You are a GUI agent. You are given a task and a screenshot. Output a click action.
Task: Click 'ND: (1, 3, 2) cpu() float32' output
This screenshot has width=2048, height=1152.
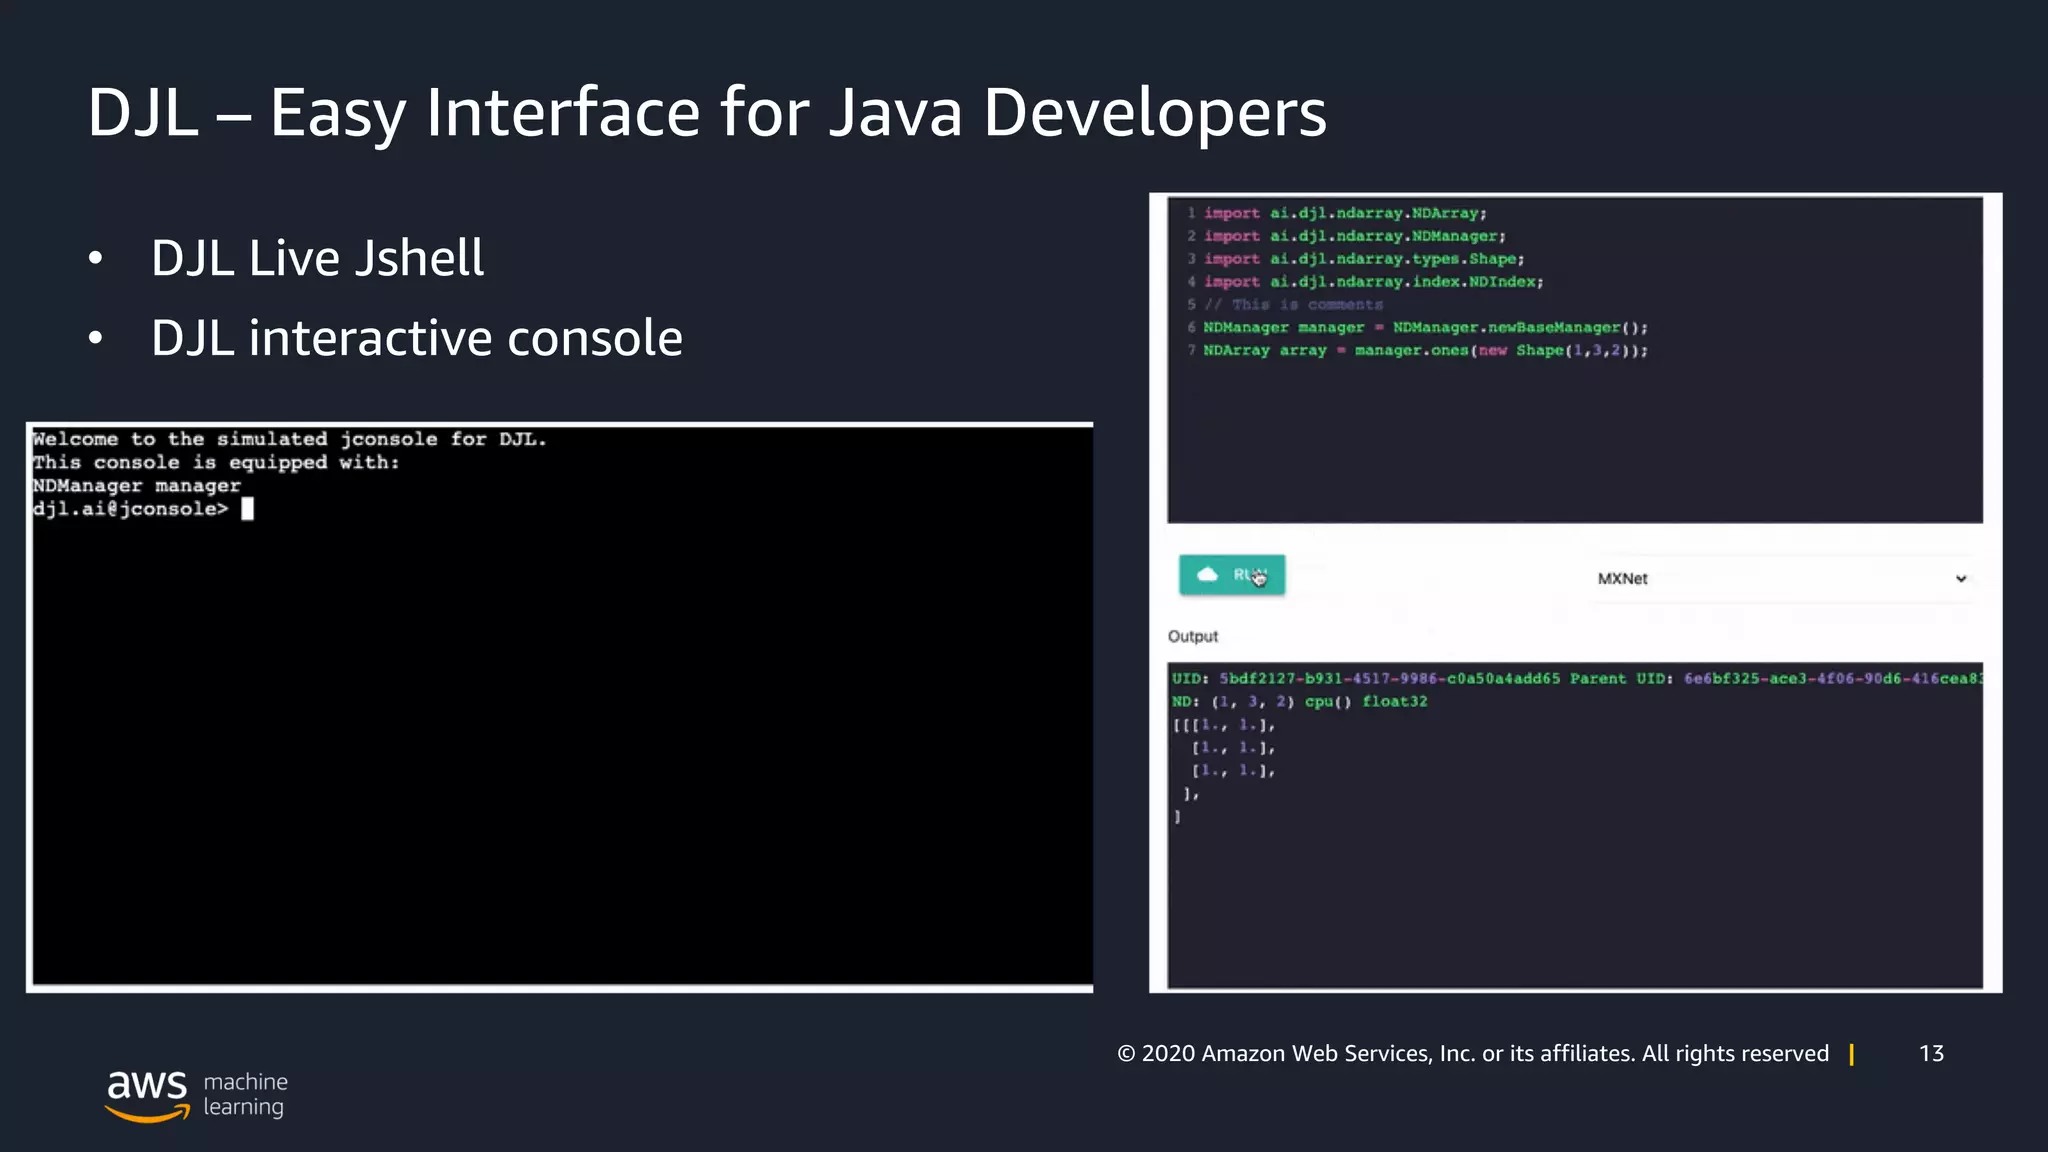[x=1300, y=702]
